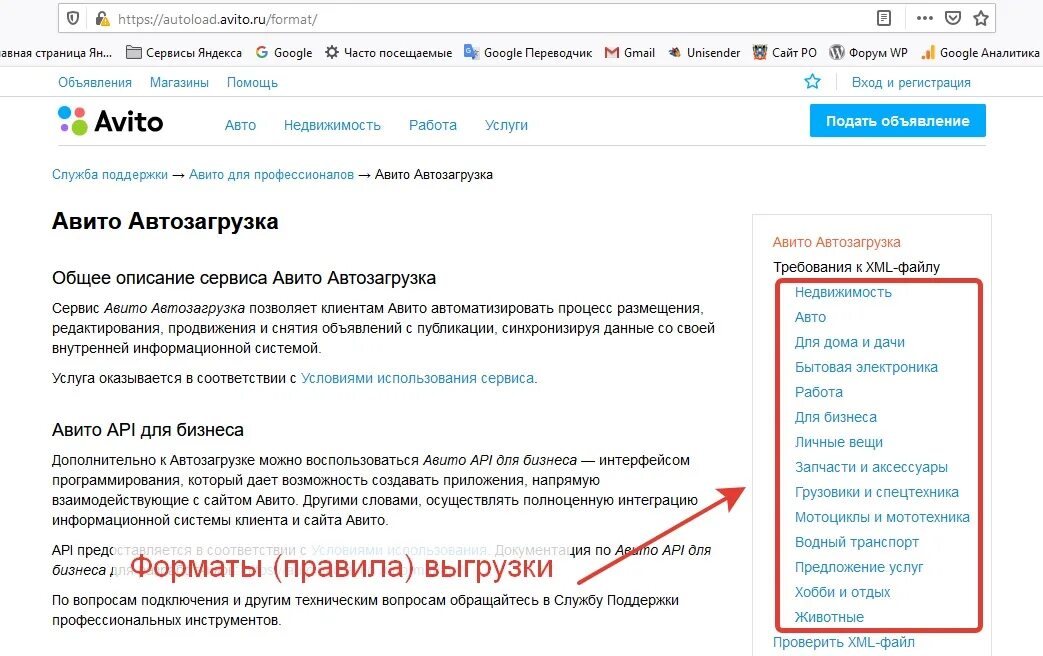Click the tracking protection shield icon
Screen dimensions: 1043x656
click(x=73, y=19)
